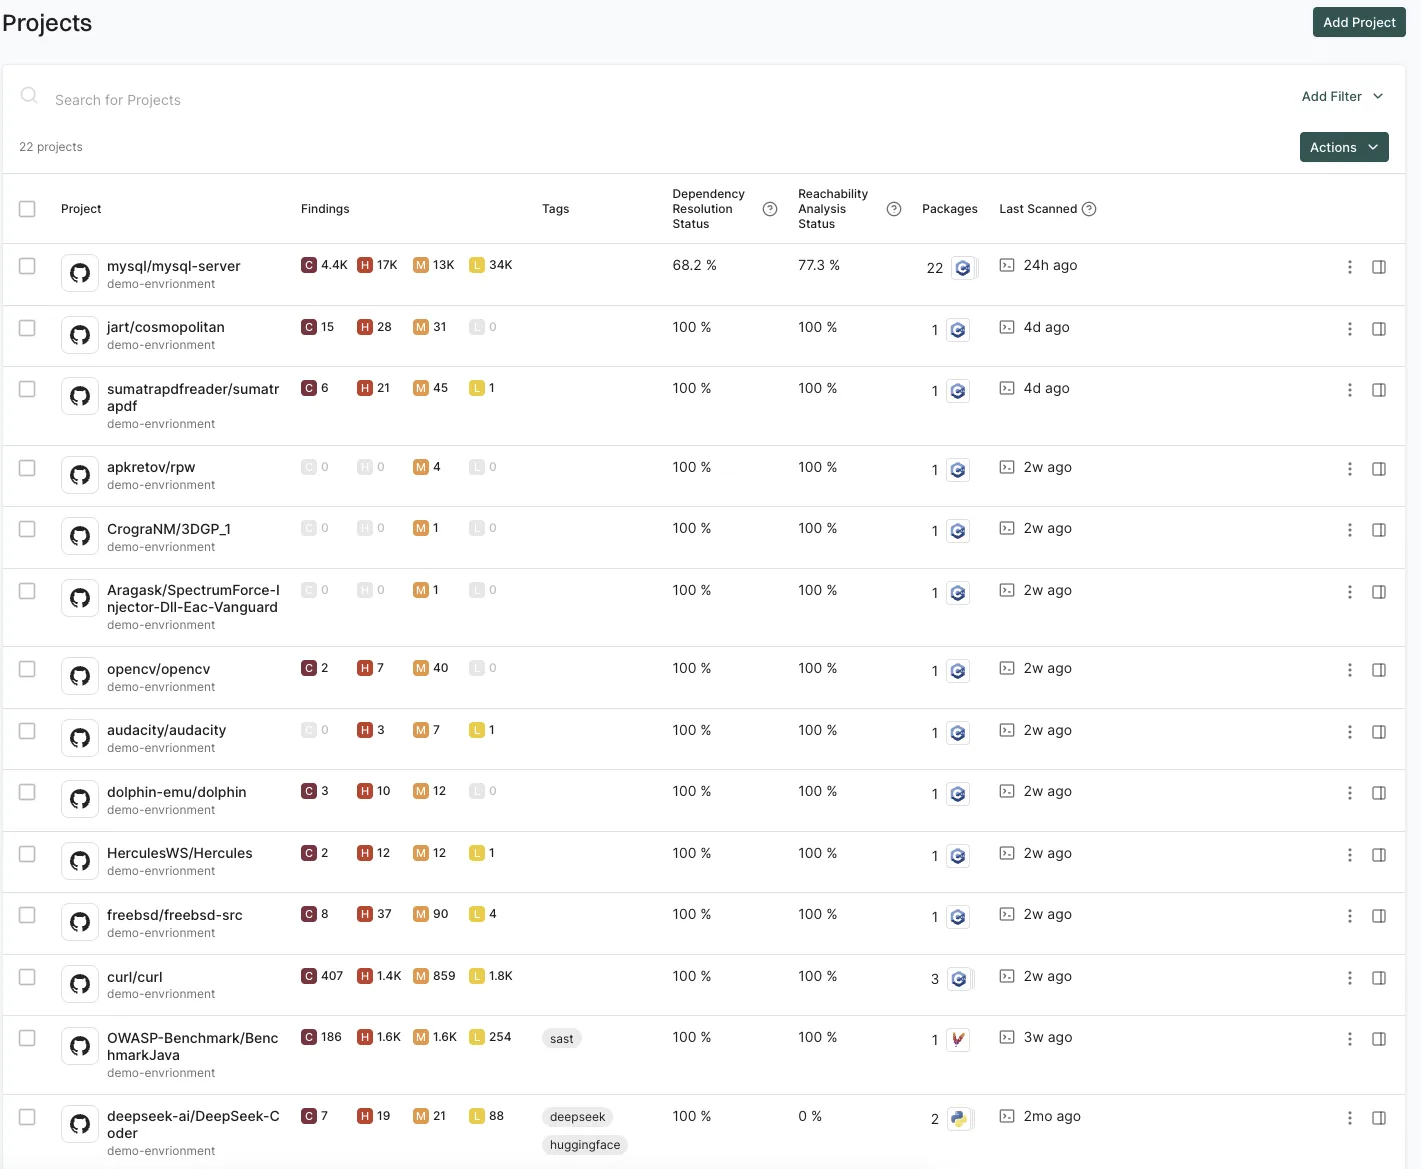Viewport: 1421px width, 1169px height.
Task: Click the terminal scan icon on OWASP-Benchmark row
Action: [1007, 1038]
